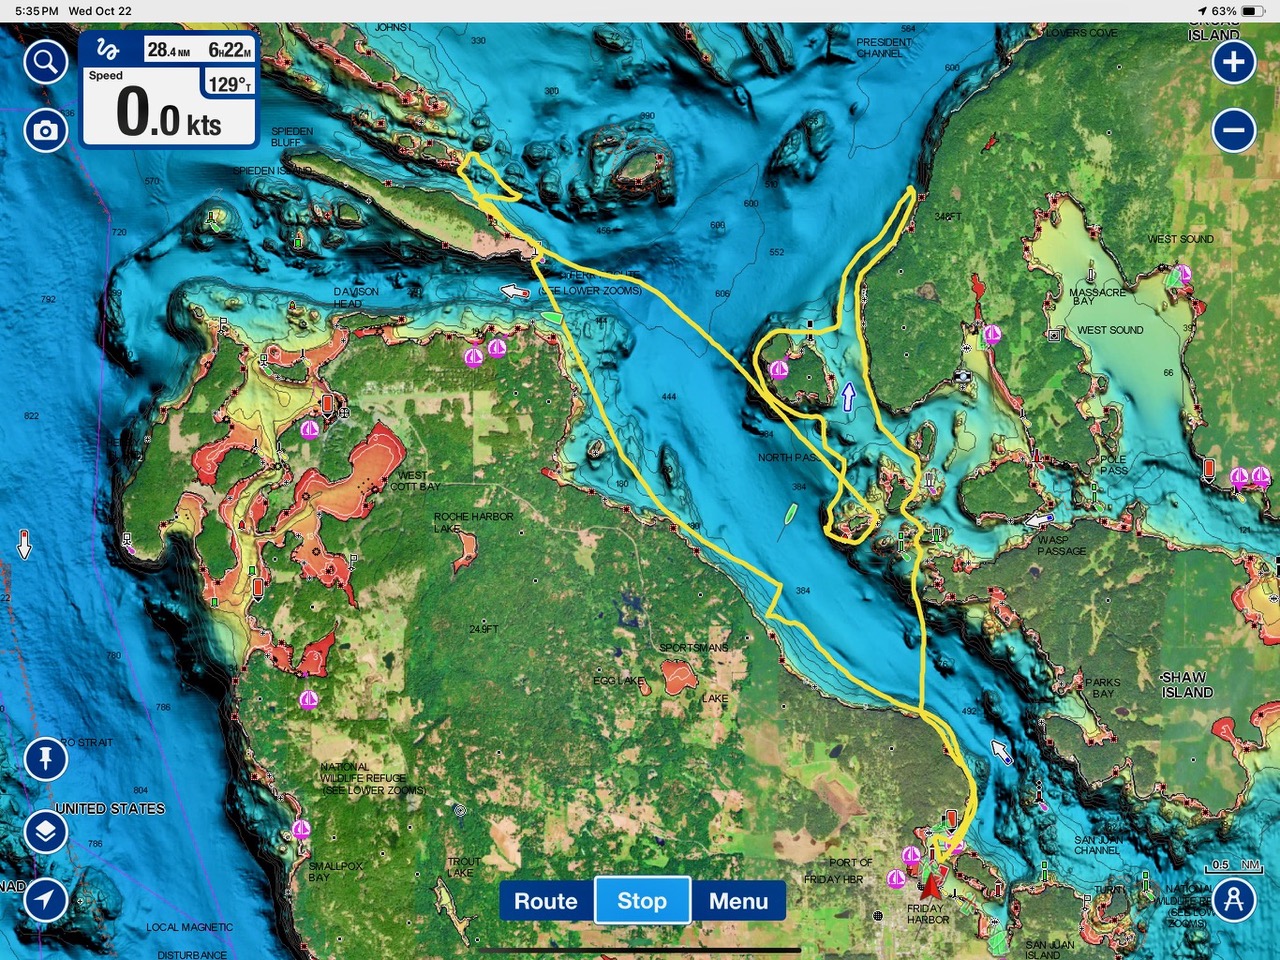Tap the 0.5 NM scale bar
Image resolution: width=1280 pixels, height=960 pixels.
click(1235, 866)
